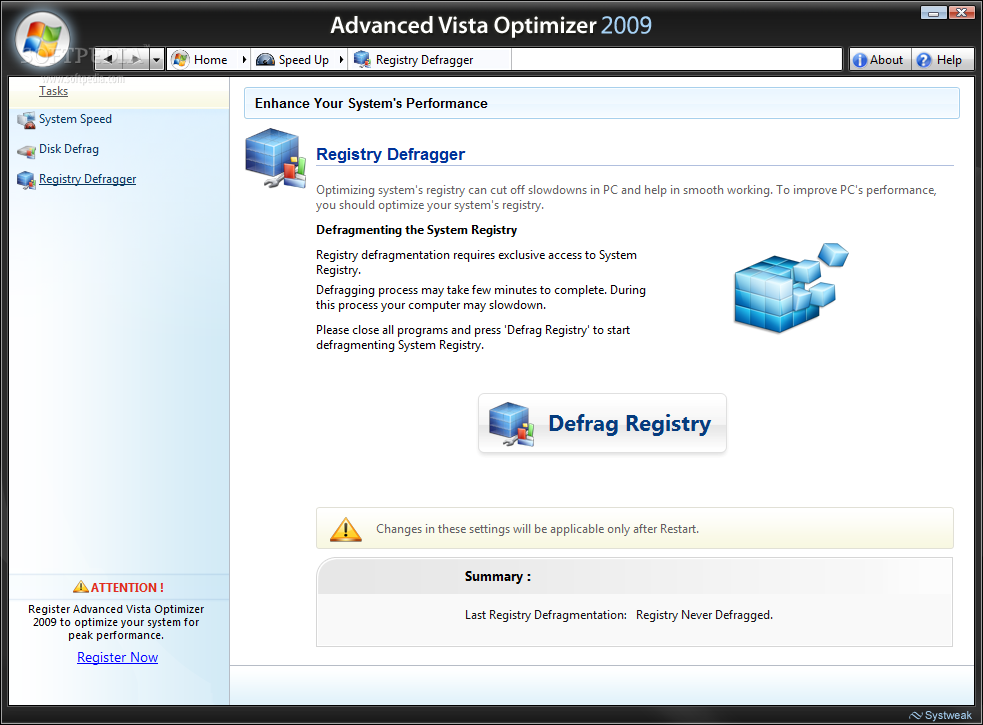Expand the arrow after Home breadcrumb
This screenshot has height=725, width=983.
244,60
